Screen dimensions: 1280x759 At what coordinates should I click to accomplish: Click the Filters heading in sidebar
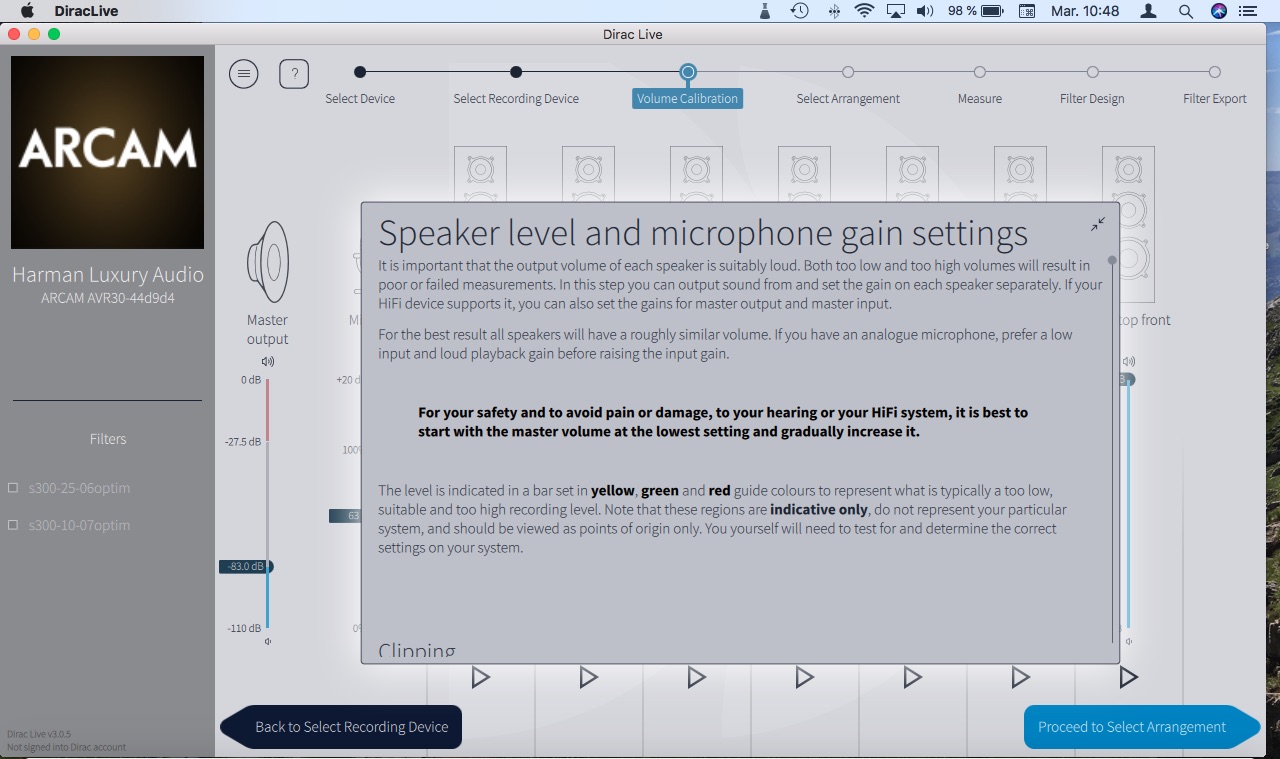(x=108, y=439)
